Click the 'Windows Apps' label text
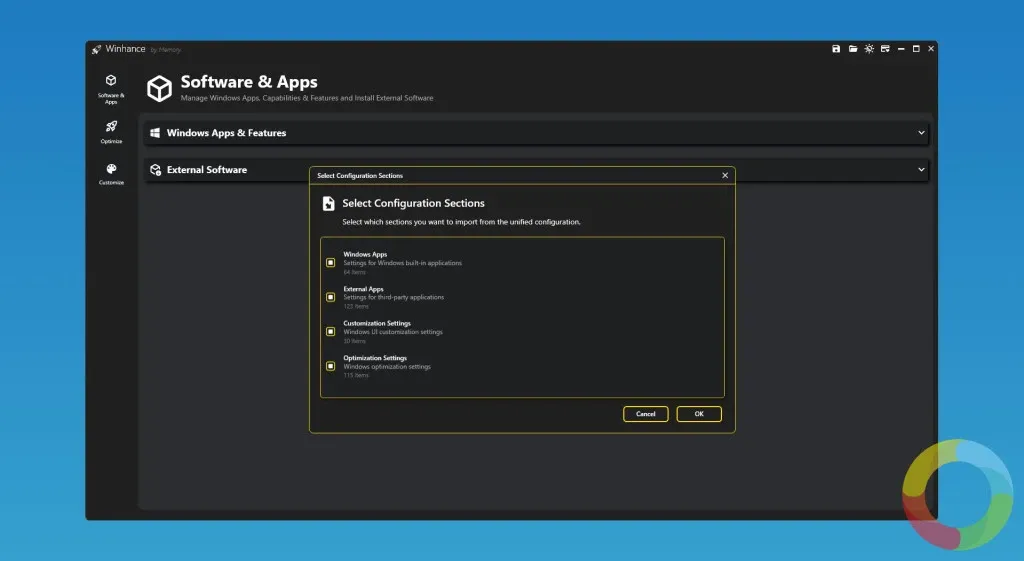Viewport: 1024px width, 561px height. (x=365, y=254)
